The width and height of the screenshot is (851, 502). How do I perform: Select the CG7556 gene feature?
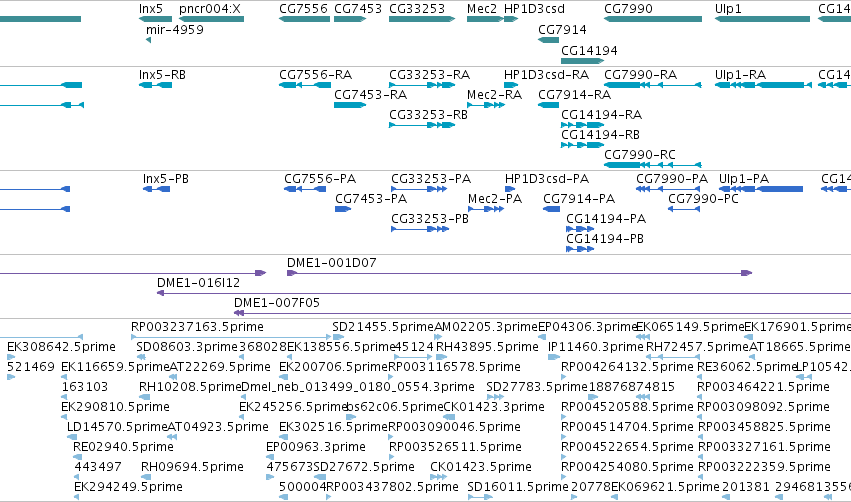(304, 19)
